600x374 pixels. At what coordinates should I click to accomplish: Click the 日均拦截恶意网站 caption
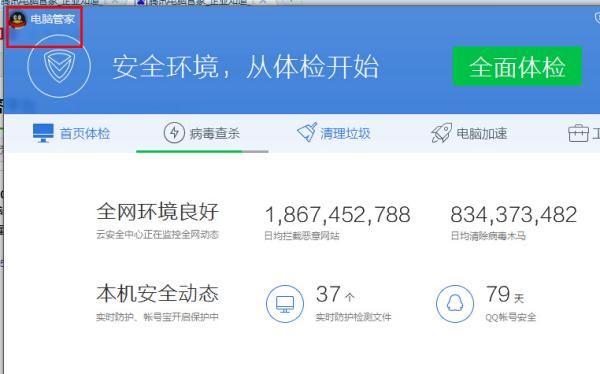pos(302,236)
